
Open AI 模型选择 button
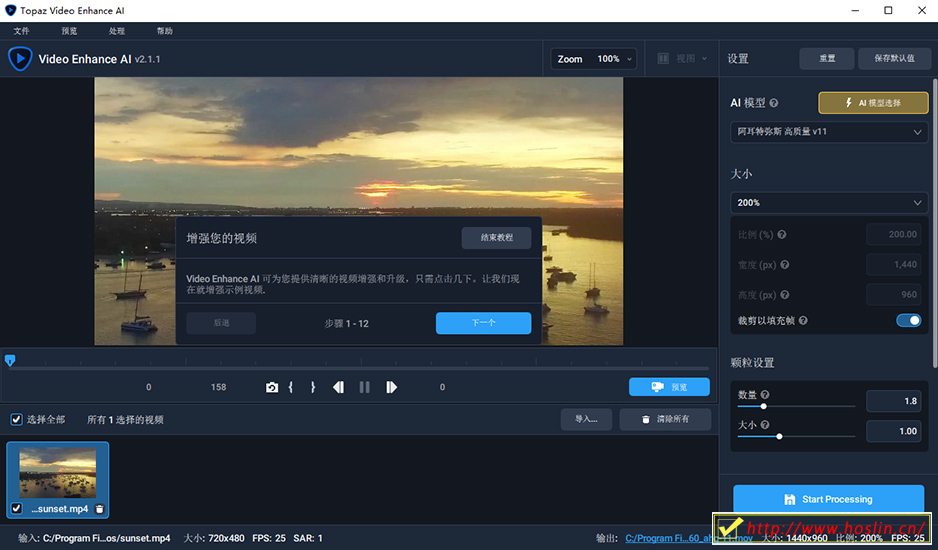pos(873,103)
